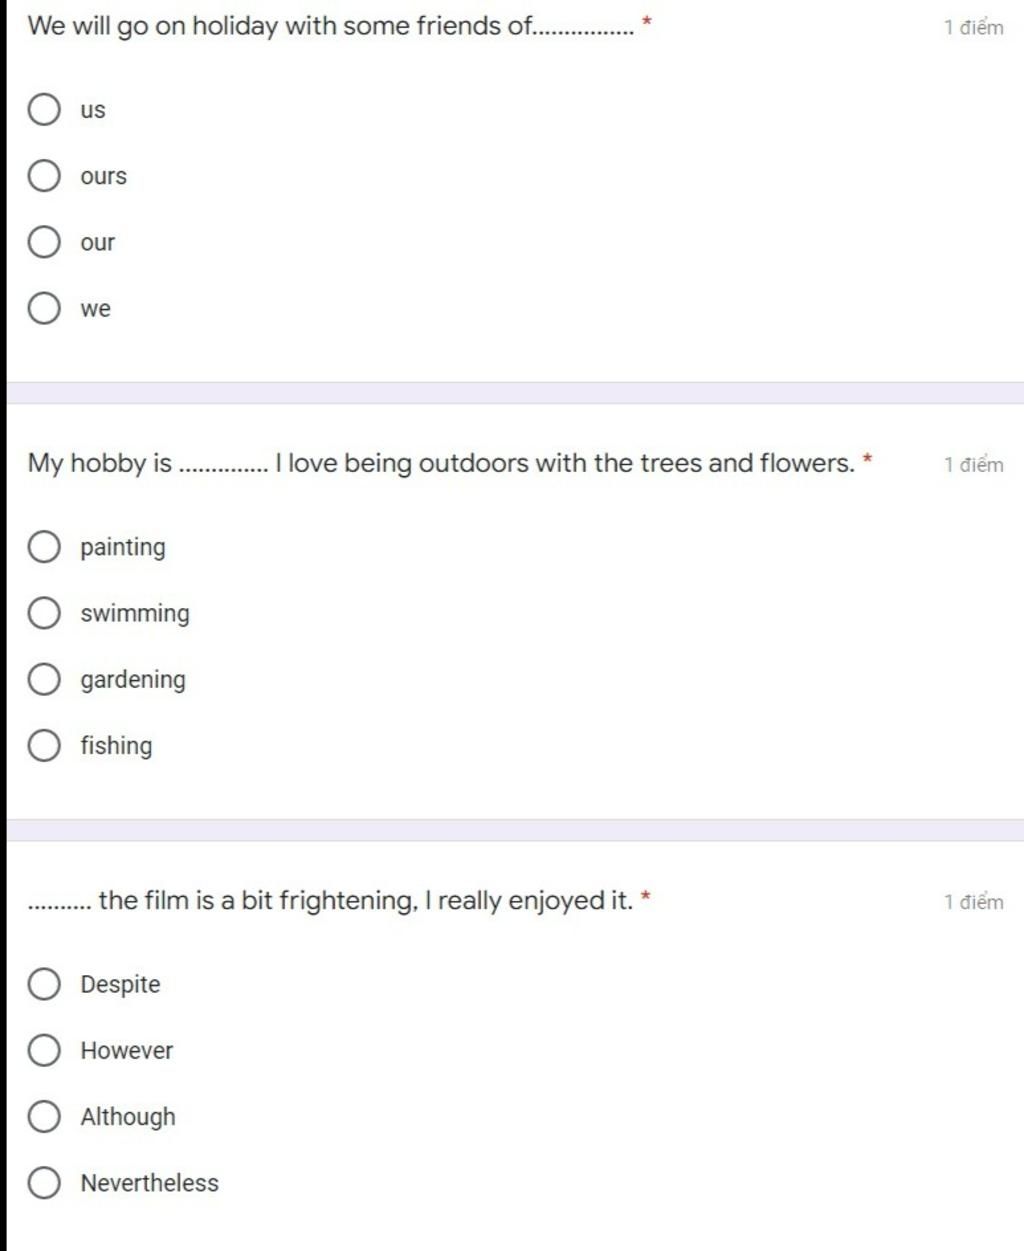The image size is (1024, 1251).
Task: Mark 'gardening' as the hobby answer
Action: (44, 680)
